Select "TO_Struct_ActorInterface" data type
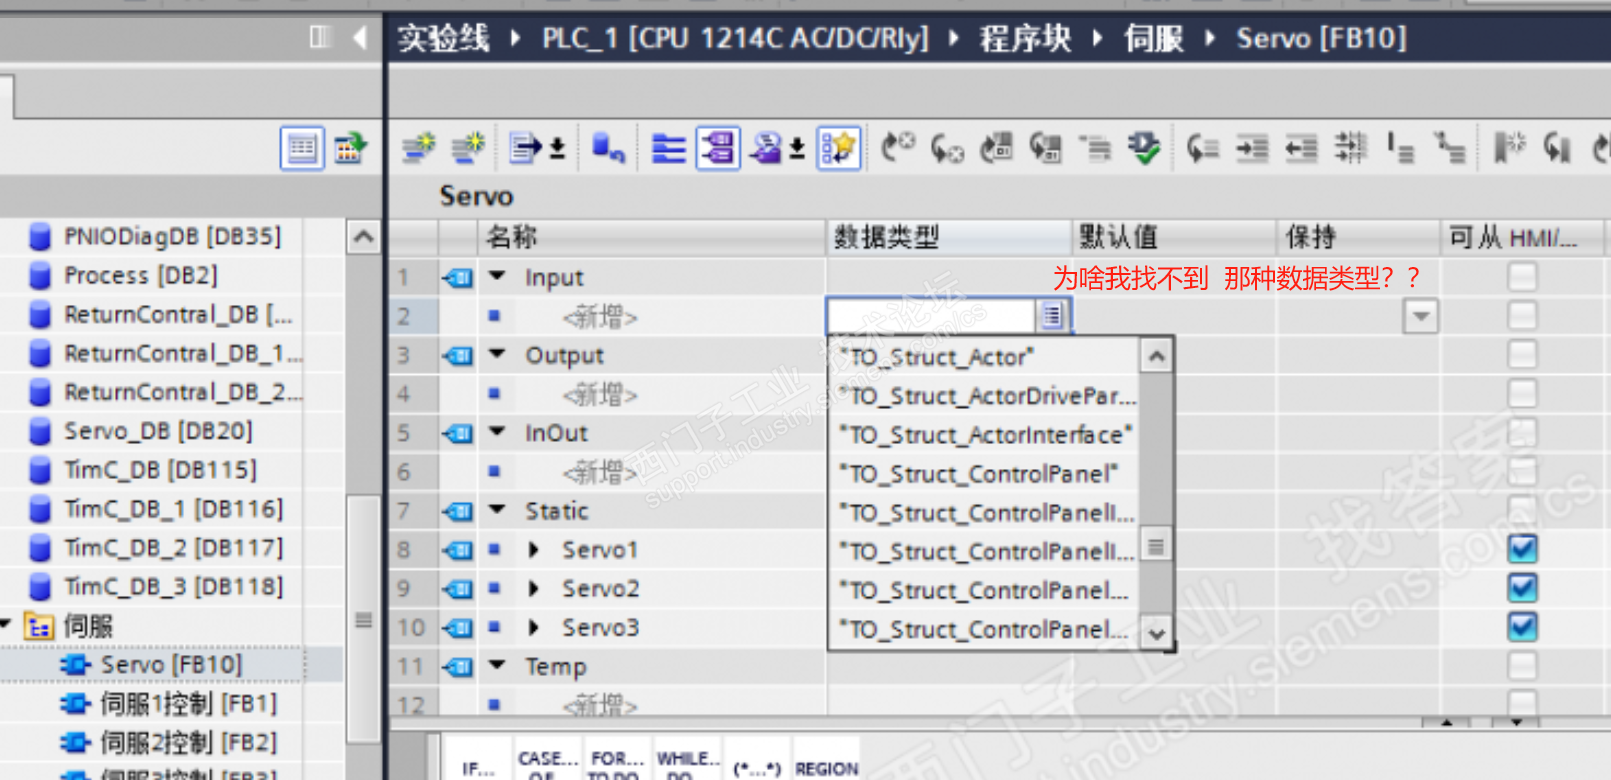This screenshot has width=1611, height=780. tap(984, 434)
